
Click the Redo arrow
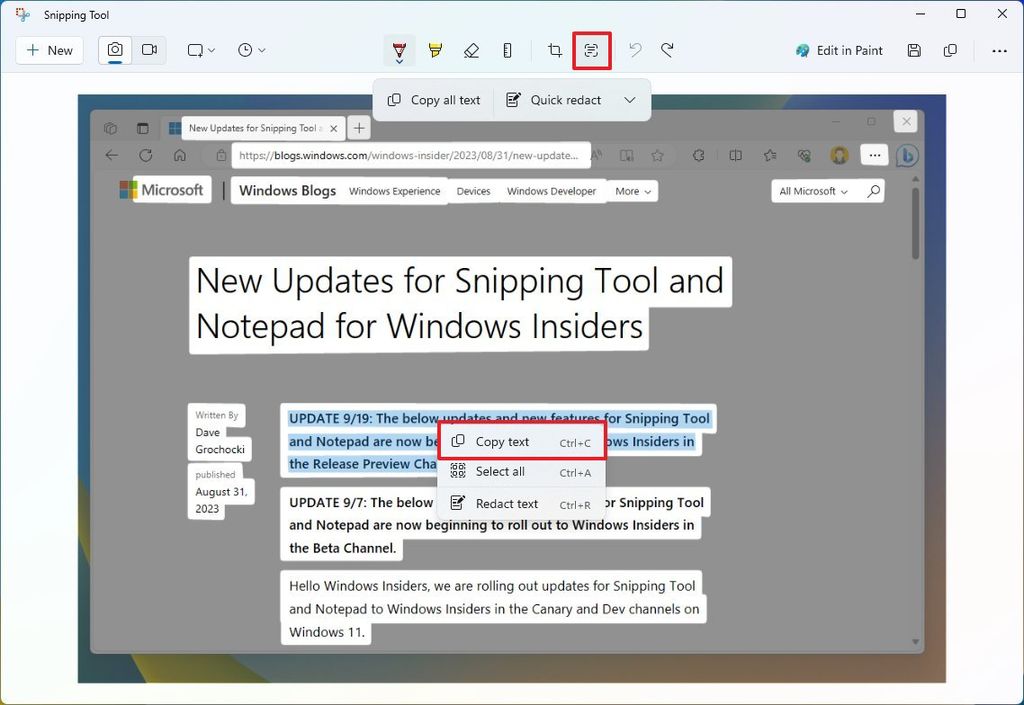[667, 50]
